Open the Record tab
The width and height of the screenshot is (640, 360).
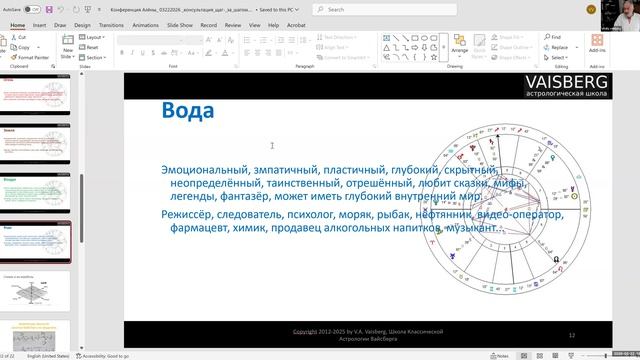209,25
